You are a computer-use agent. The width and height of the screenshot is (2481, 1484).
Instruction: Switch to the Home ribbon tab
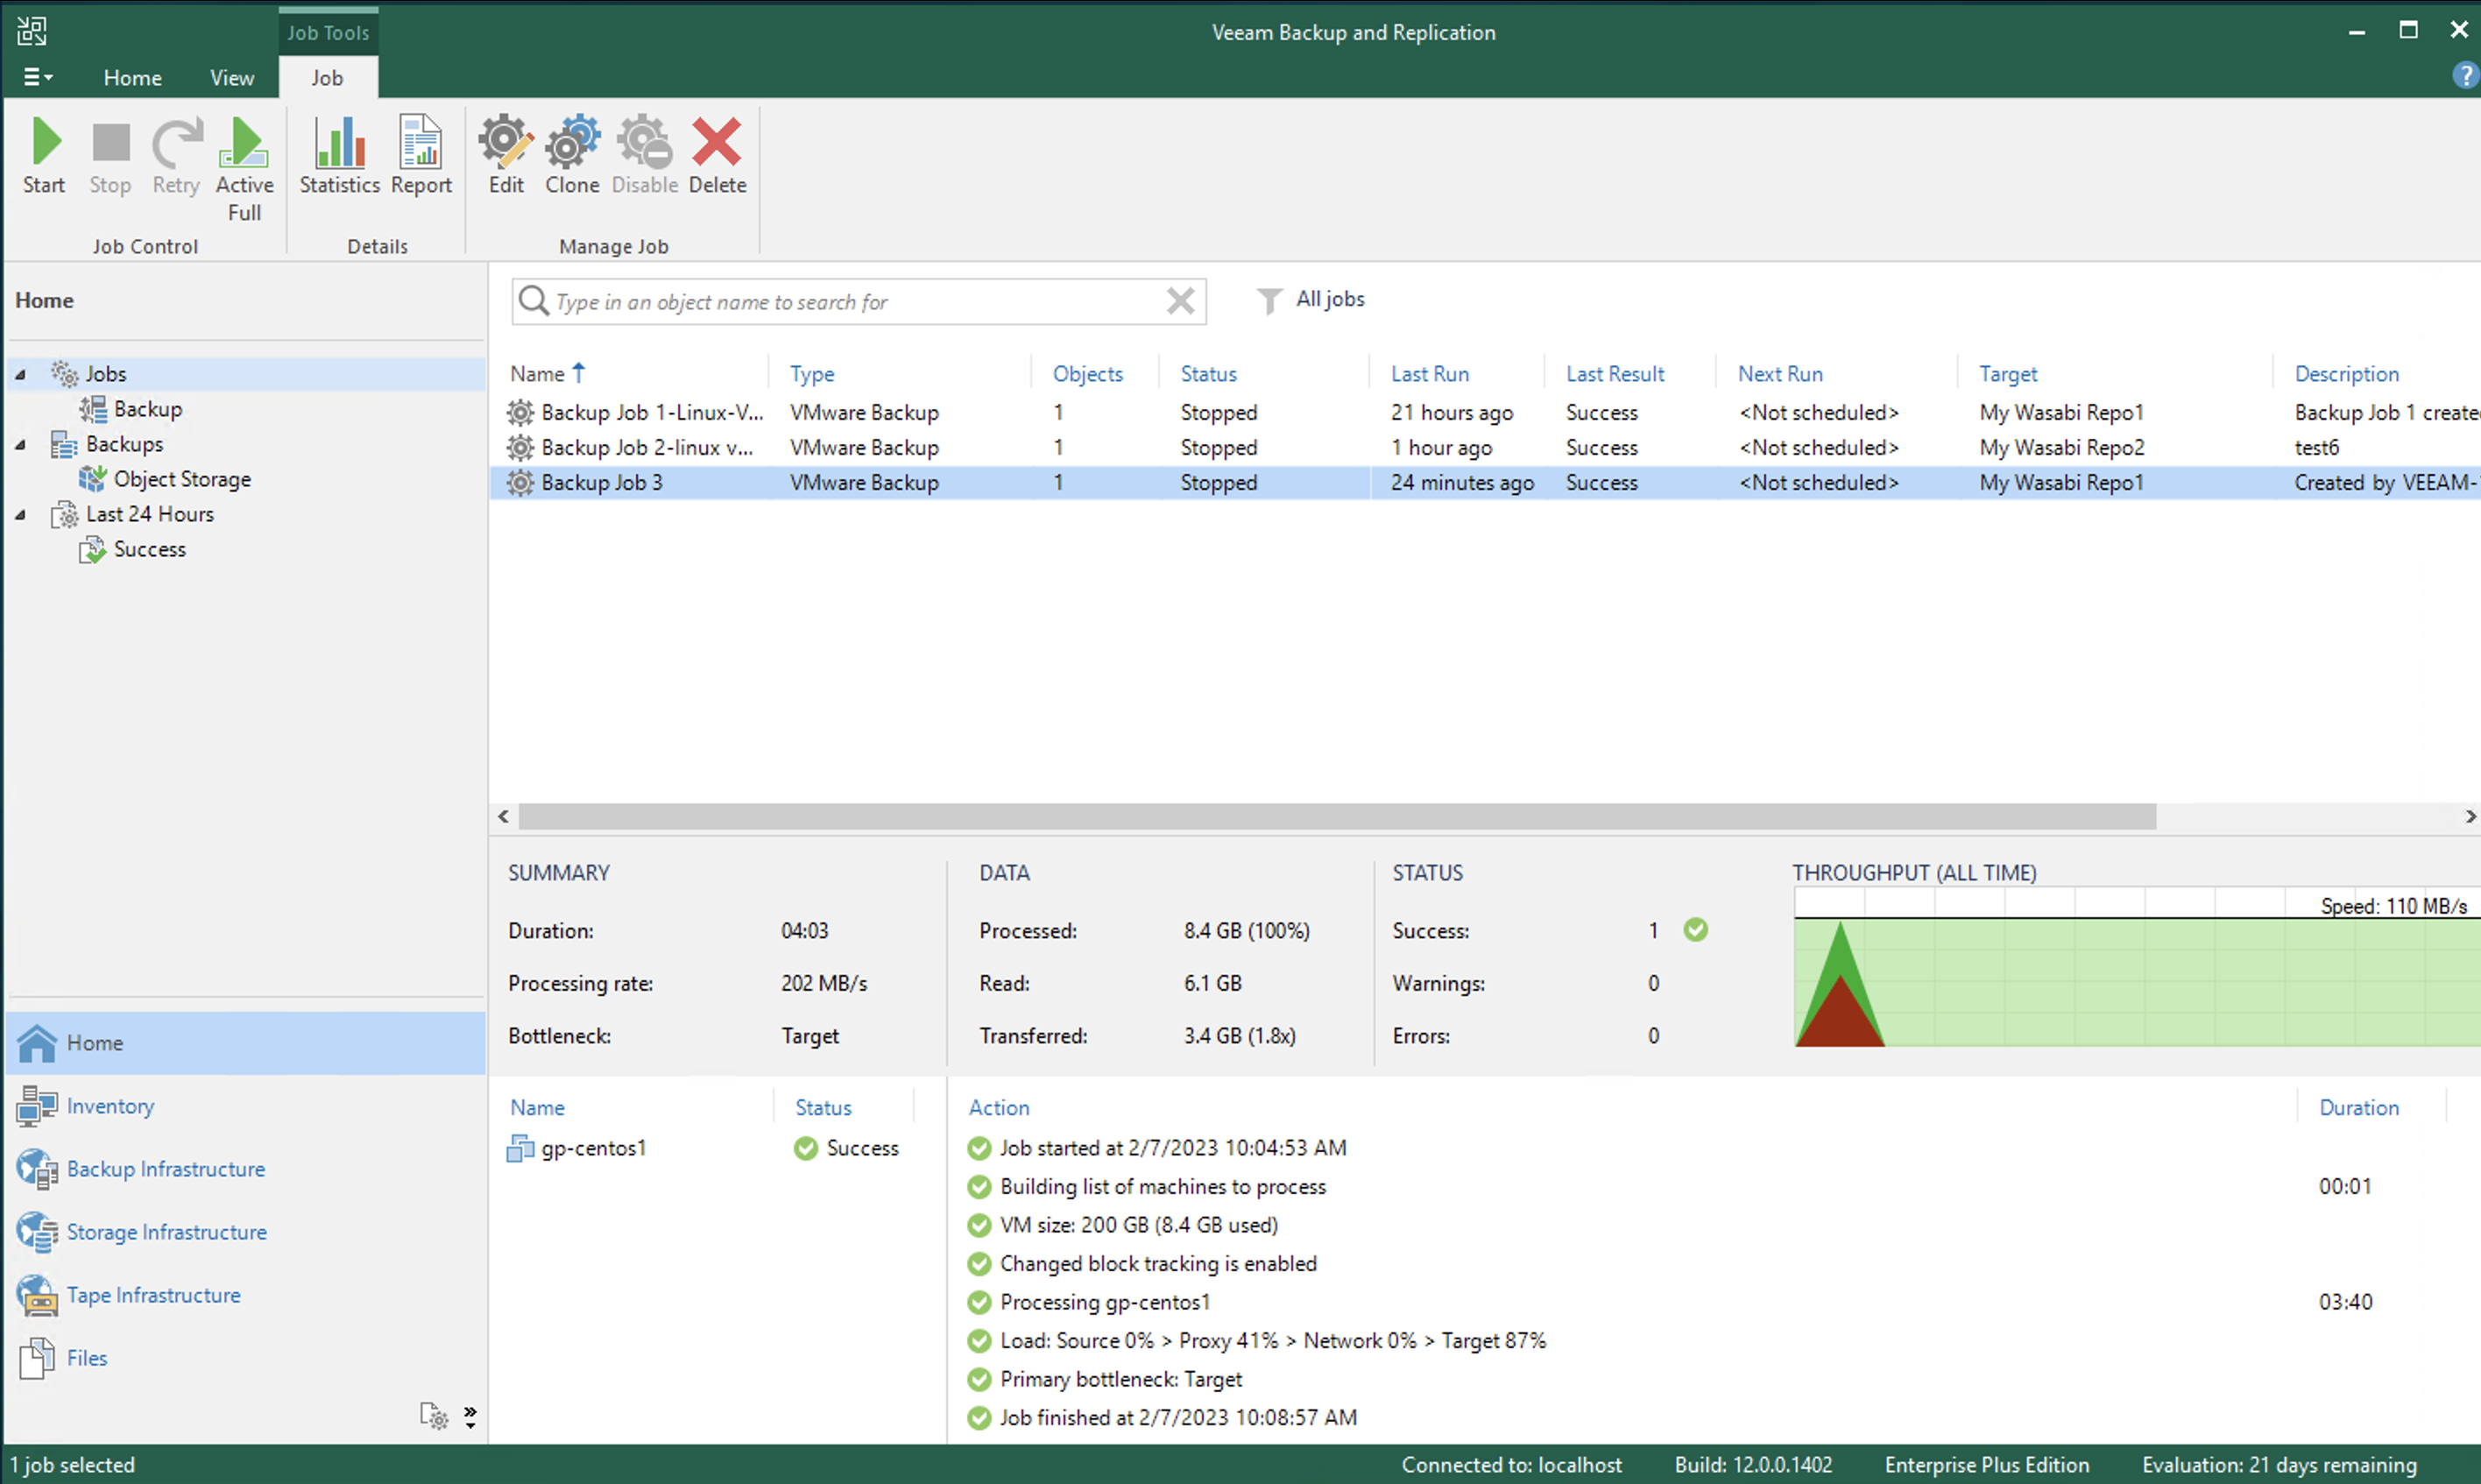click(x=132, y=78)
